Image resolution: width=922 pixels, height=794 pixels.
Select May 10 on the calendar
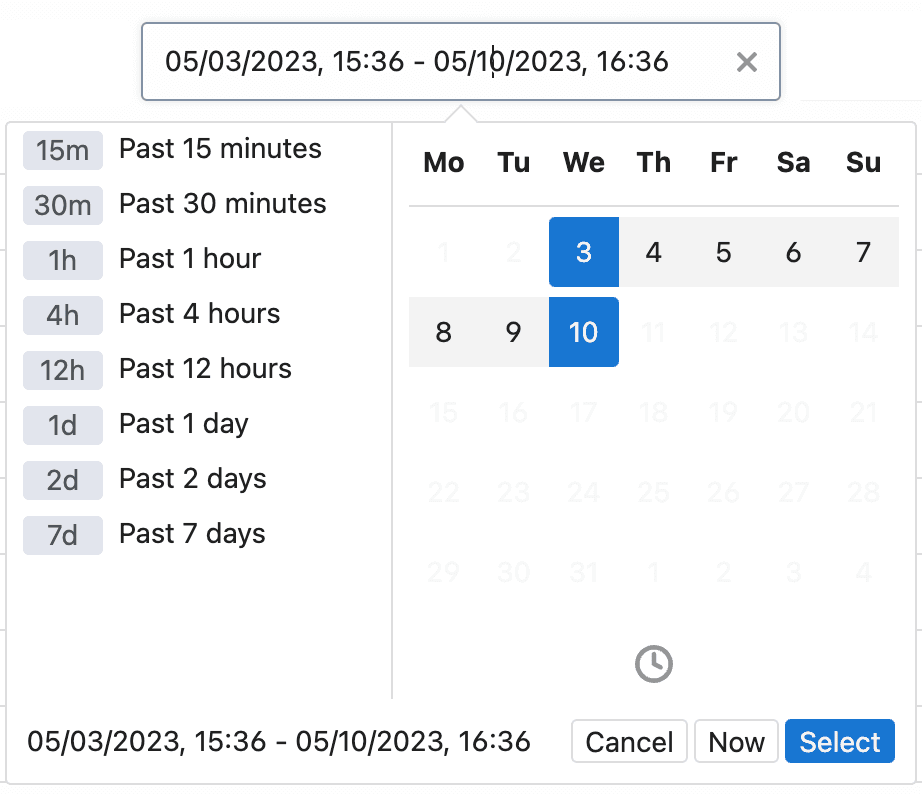(x=583, y=332)
